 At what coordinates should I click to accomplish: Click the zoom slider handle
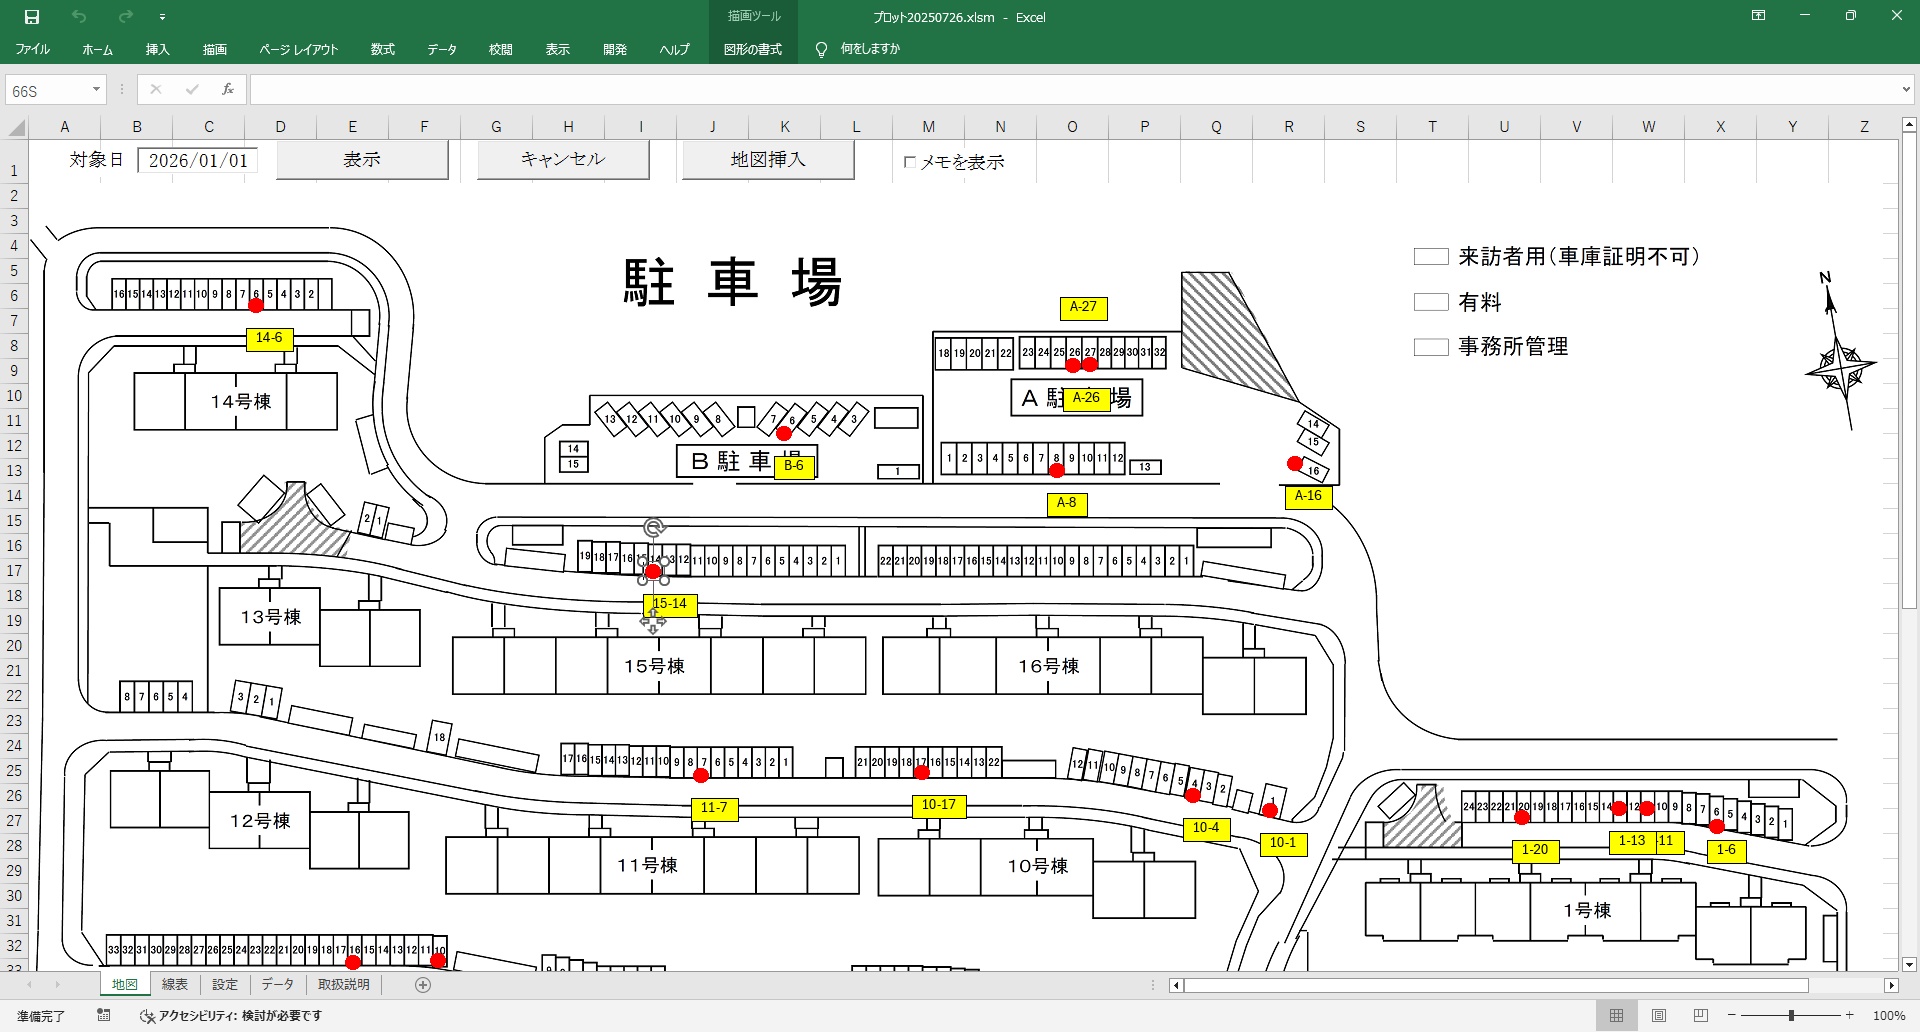click(1791, 1016)
